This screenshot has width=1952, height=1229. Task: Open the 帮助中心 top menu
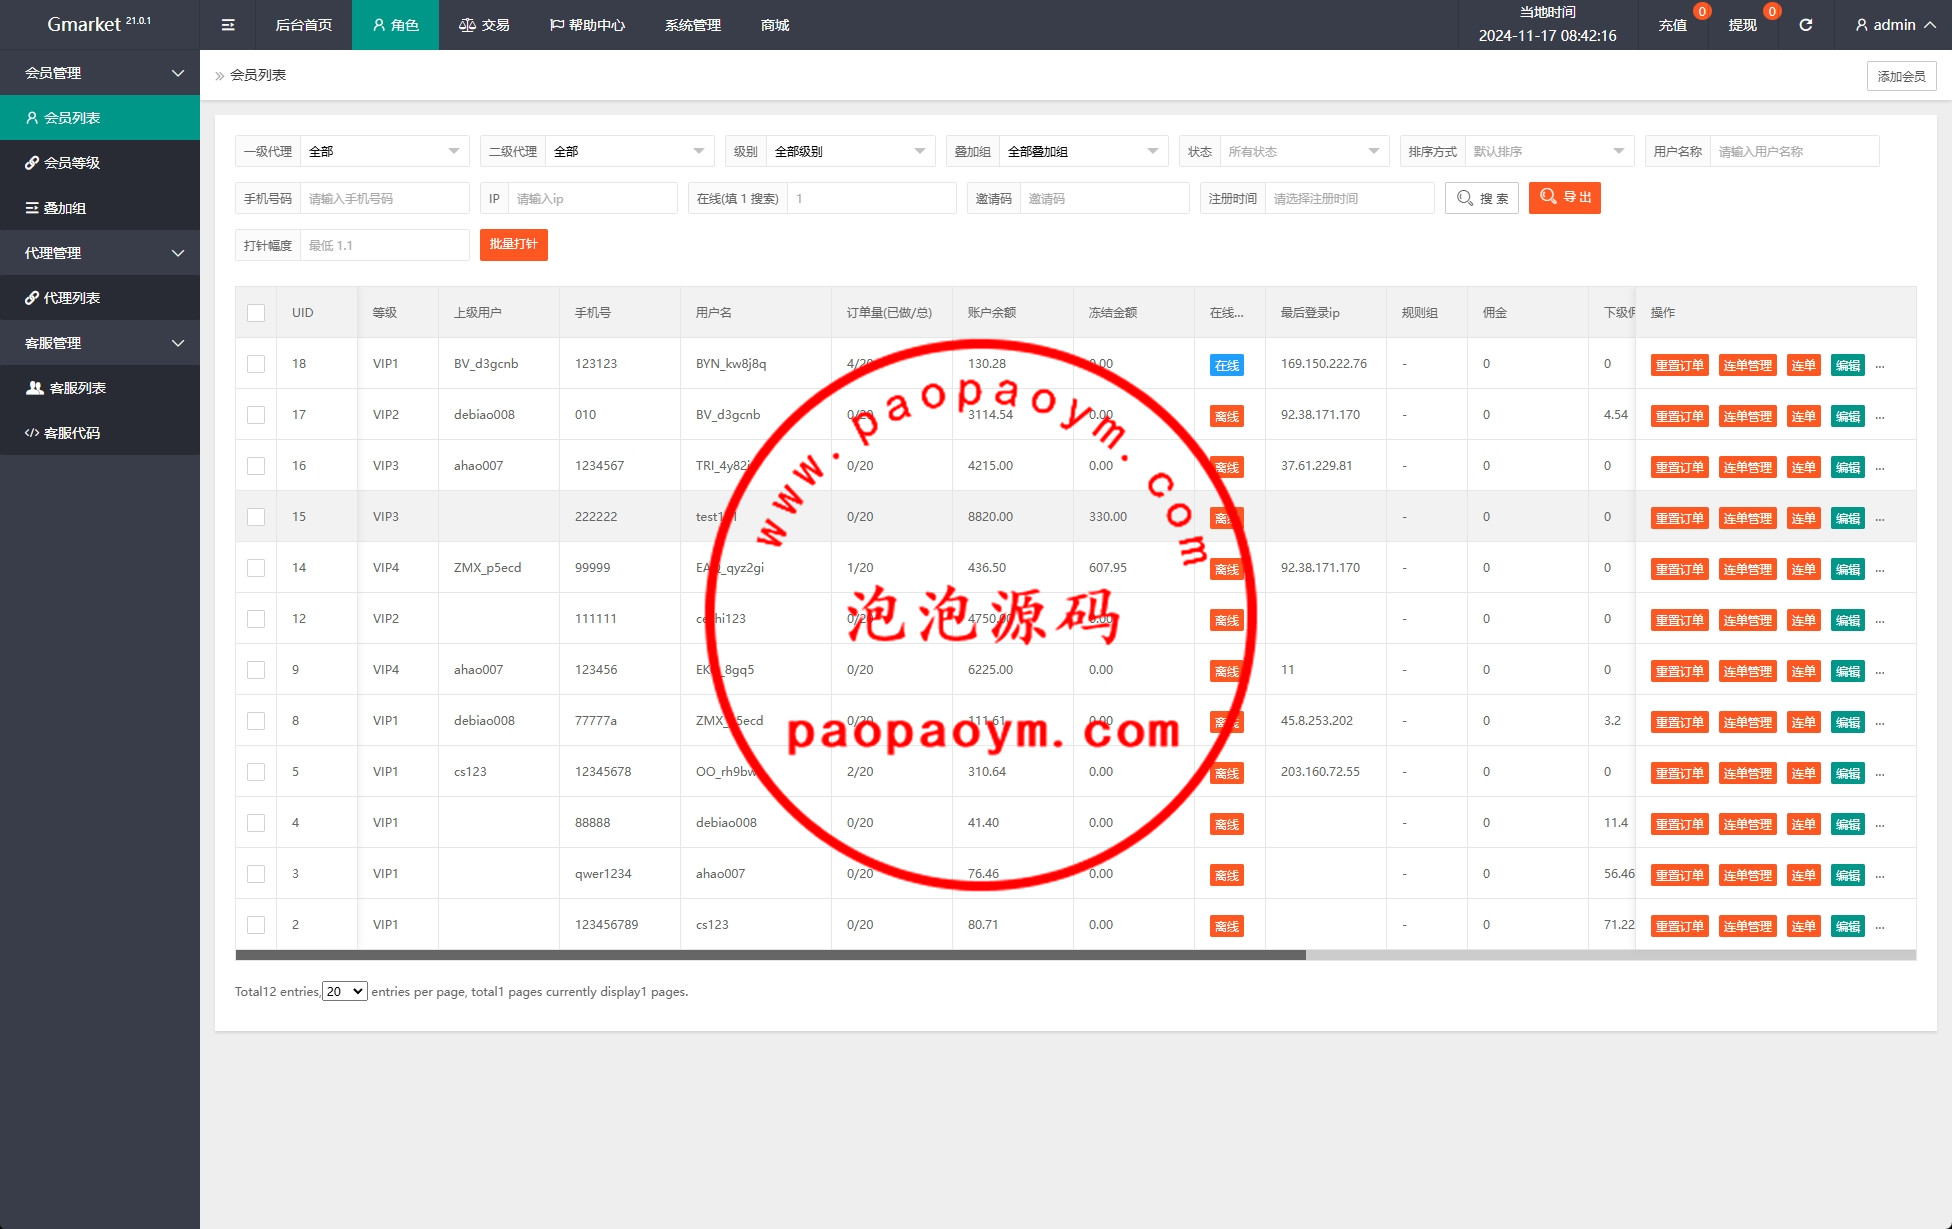pos(587,25)
